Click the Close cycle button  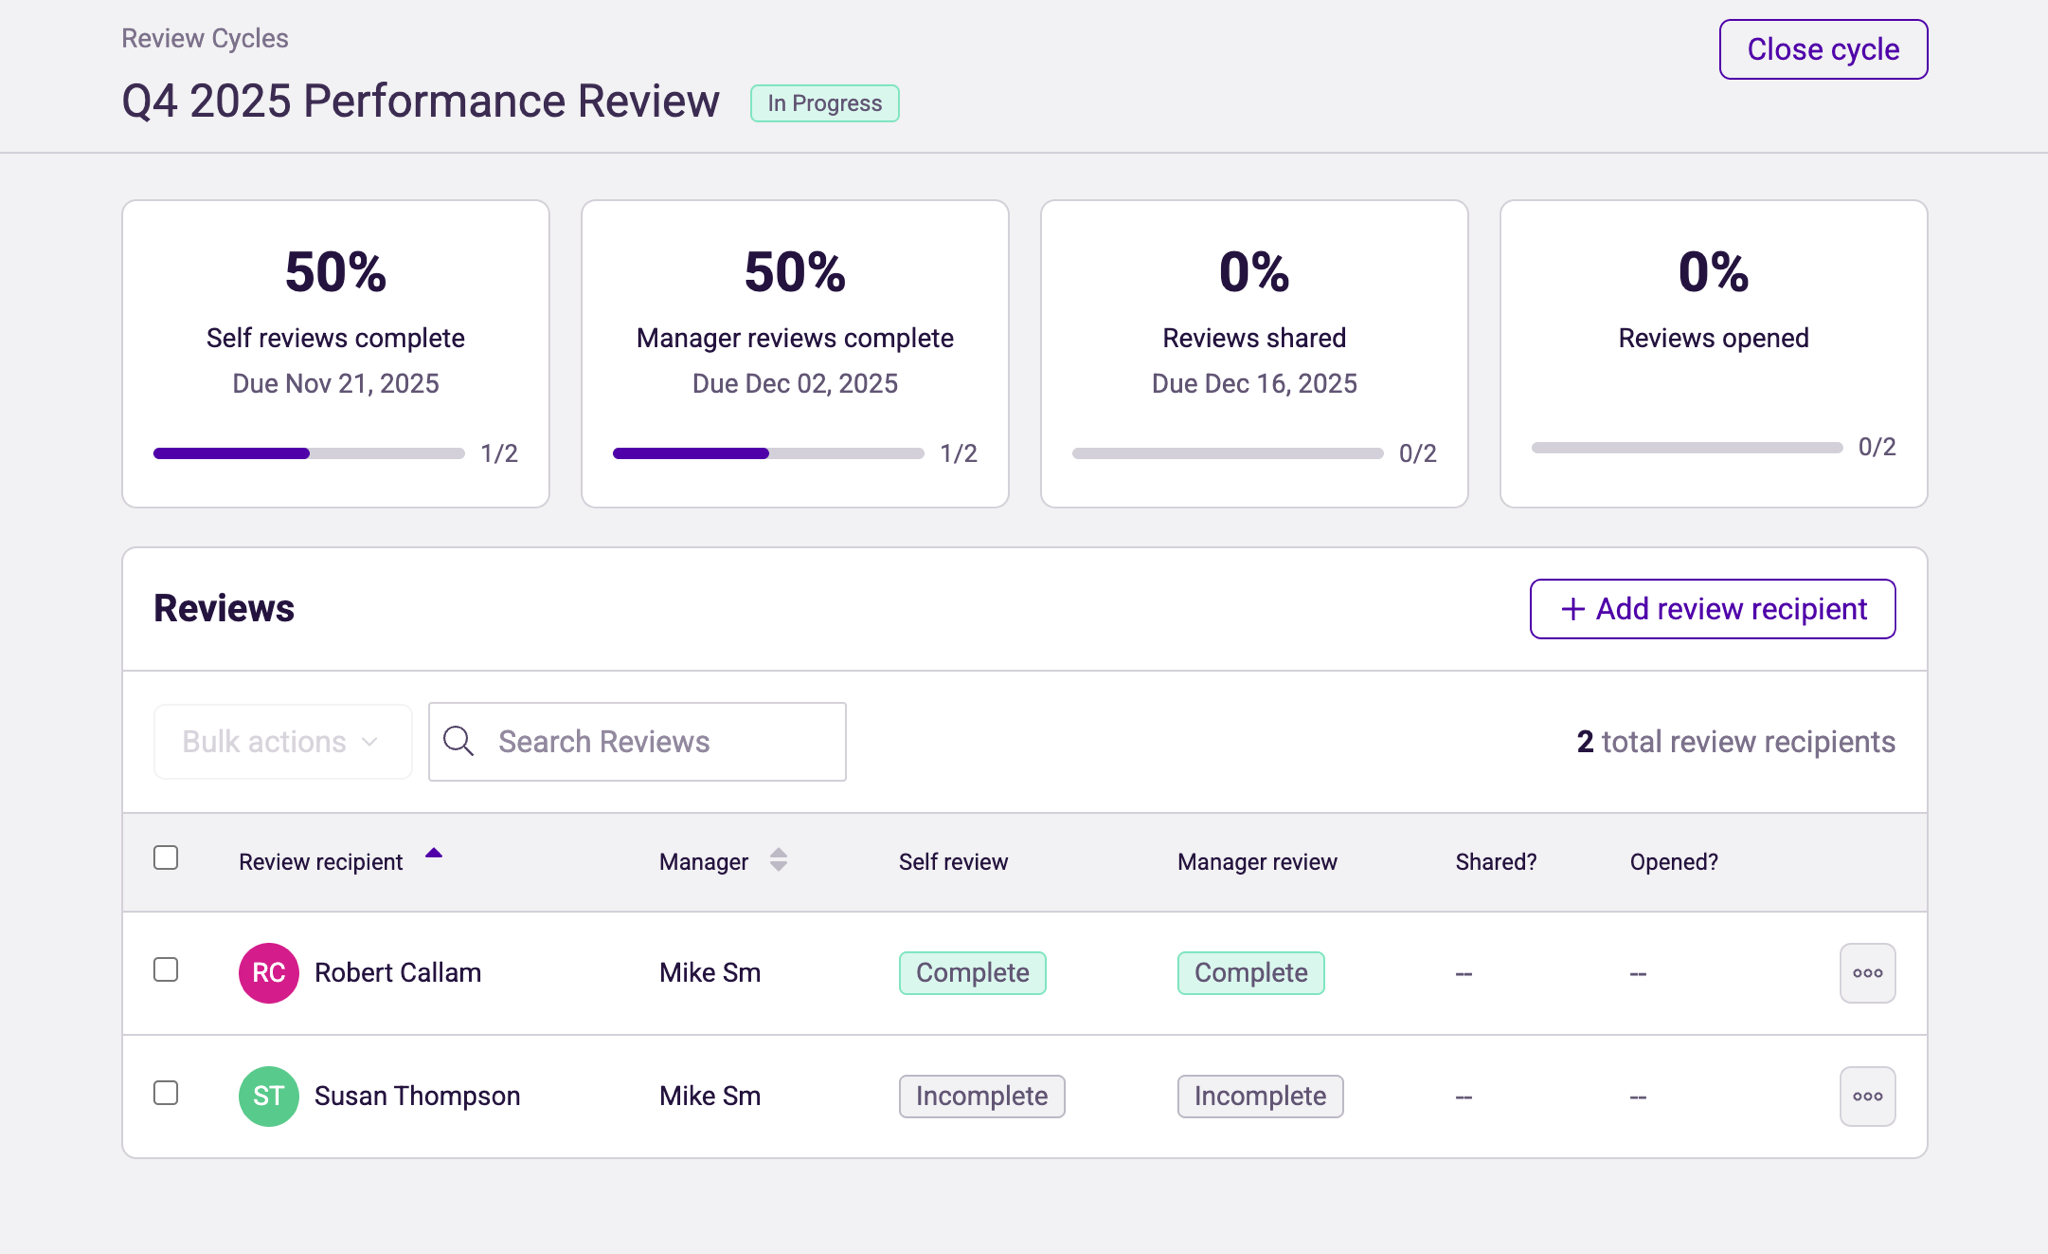(1822, 48)
